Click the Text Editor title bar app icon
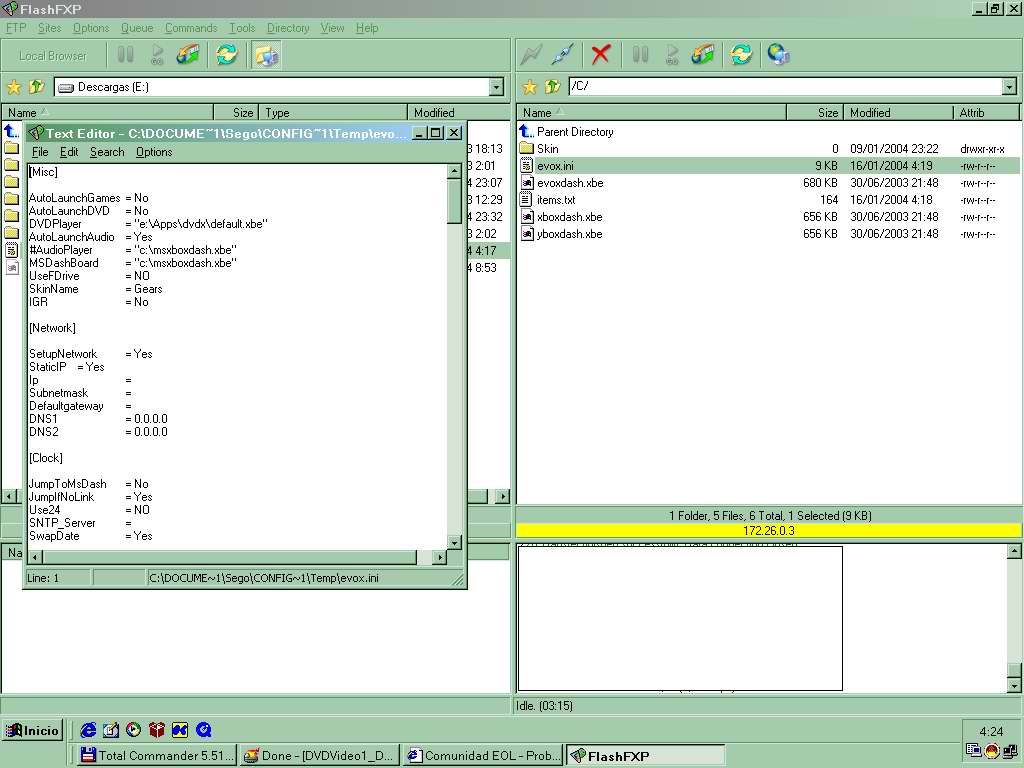Screen dimensions: 1024x768 [x=36, y=133]
